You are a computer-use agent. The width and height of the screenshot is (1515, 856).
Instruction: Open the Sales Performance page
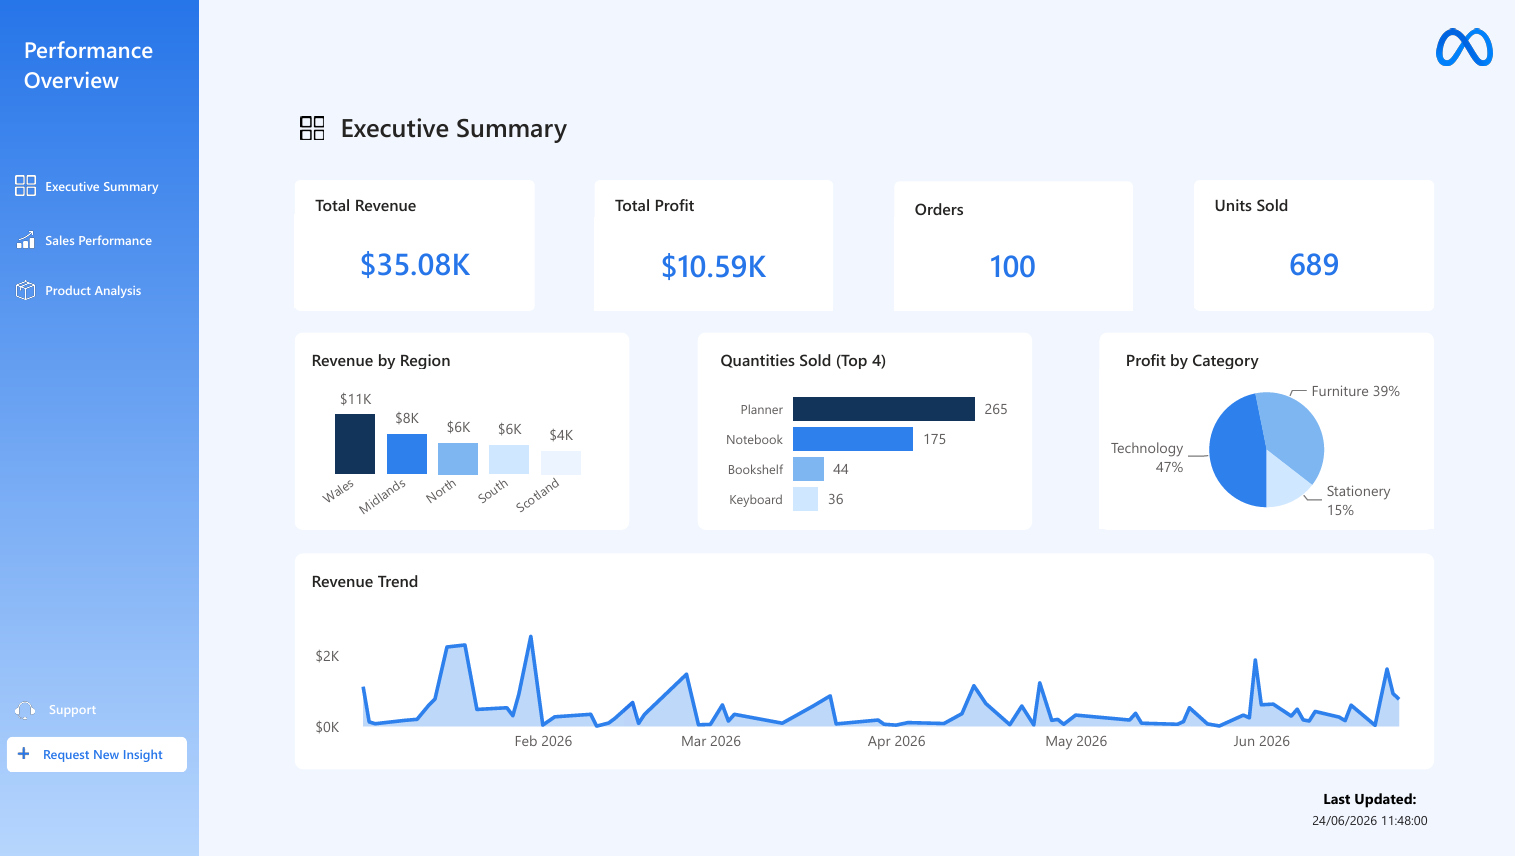click(98, 241)
